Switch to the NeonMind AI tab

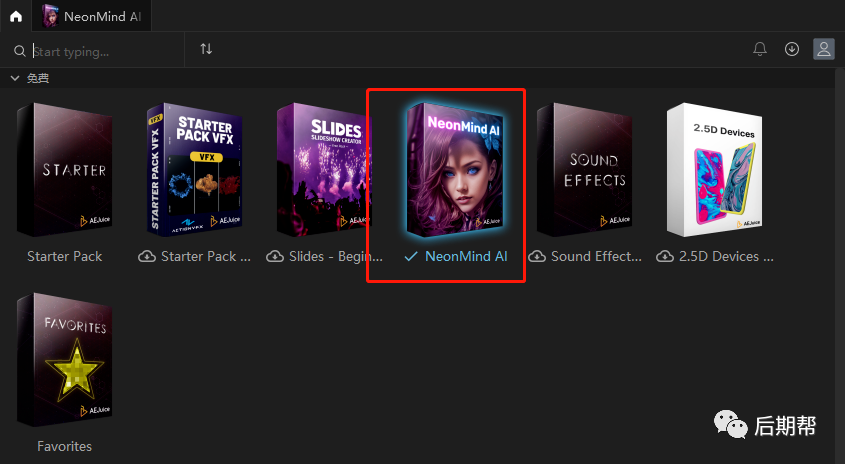(92, 16)
